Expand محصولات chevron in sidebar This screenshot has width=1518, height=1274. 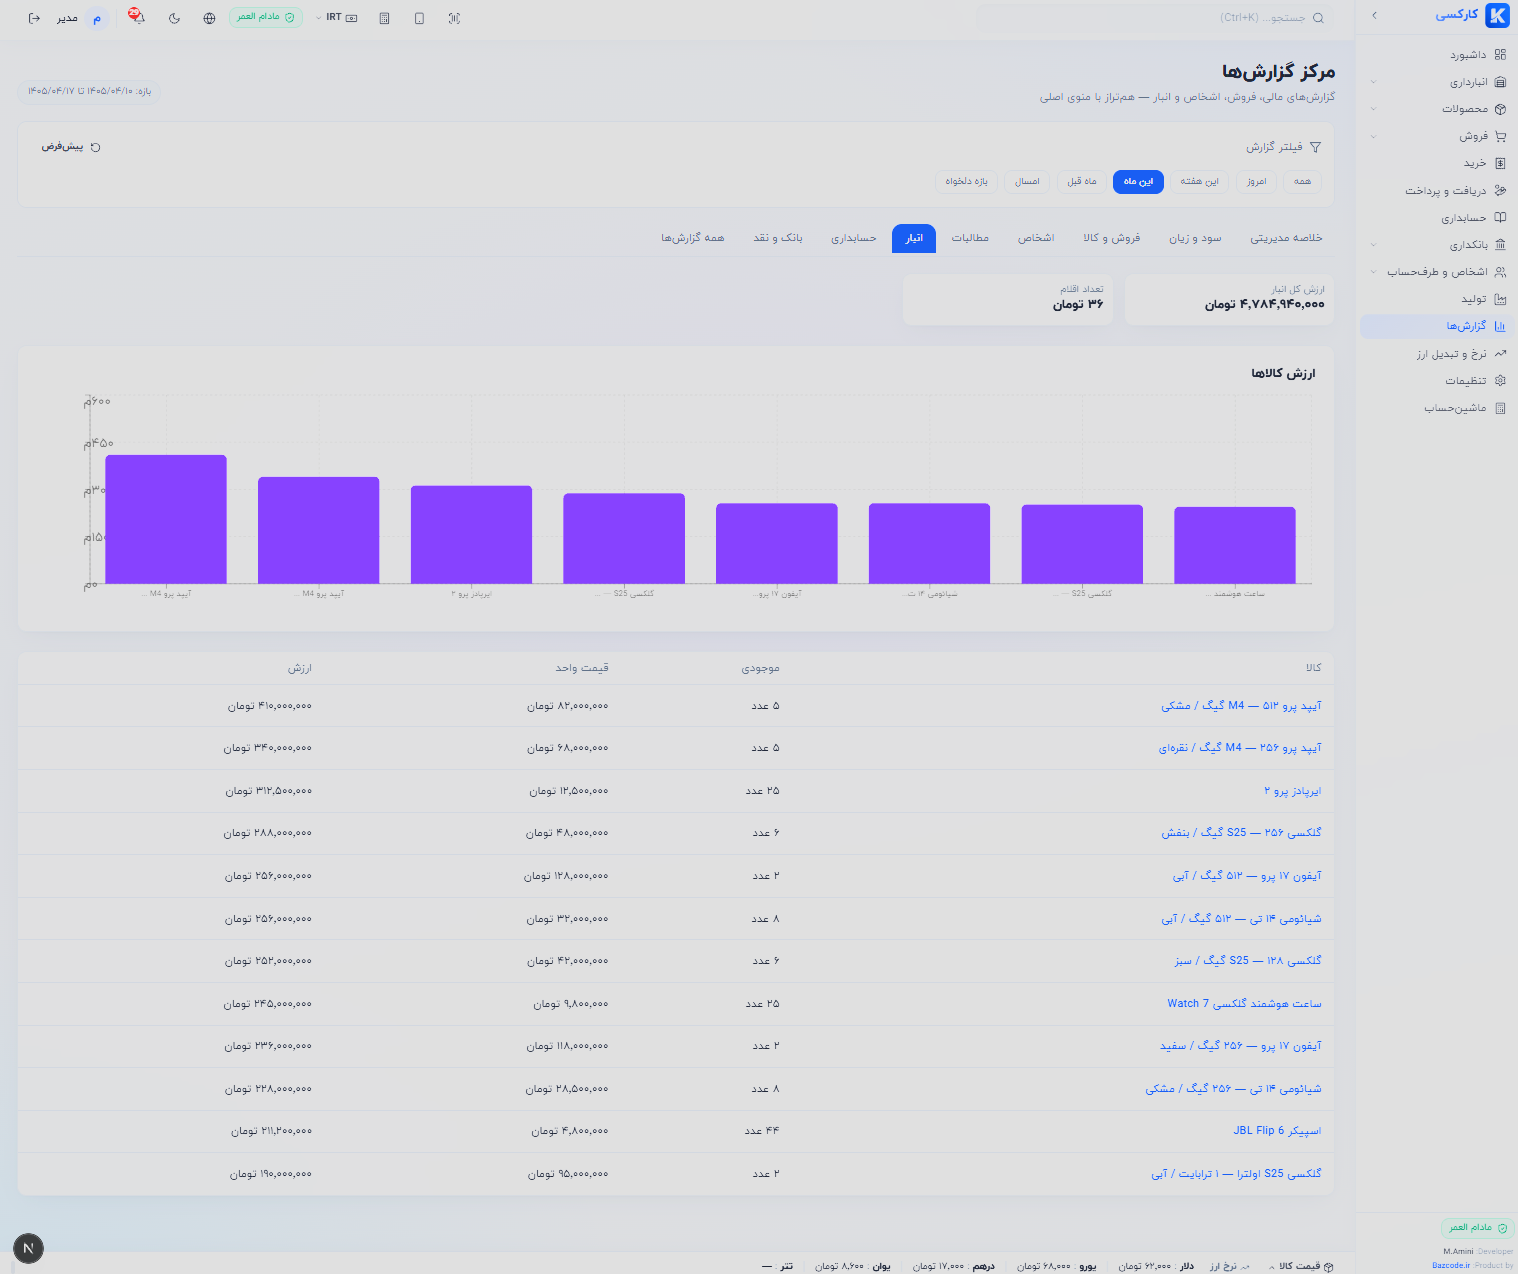coord(1373,109)
